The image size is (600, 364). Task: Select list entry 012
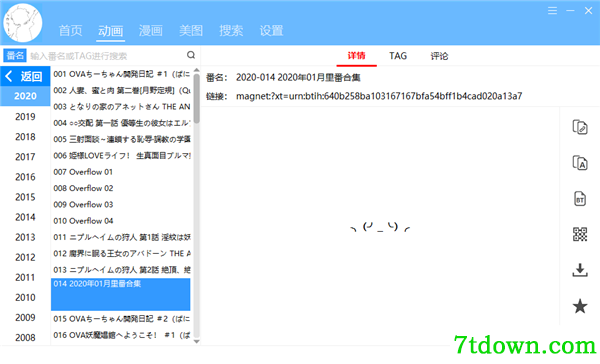click(x=121, y=253)
